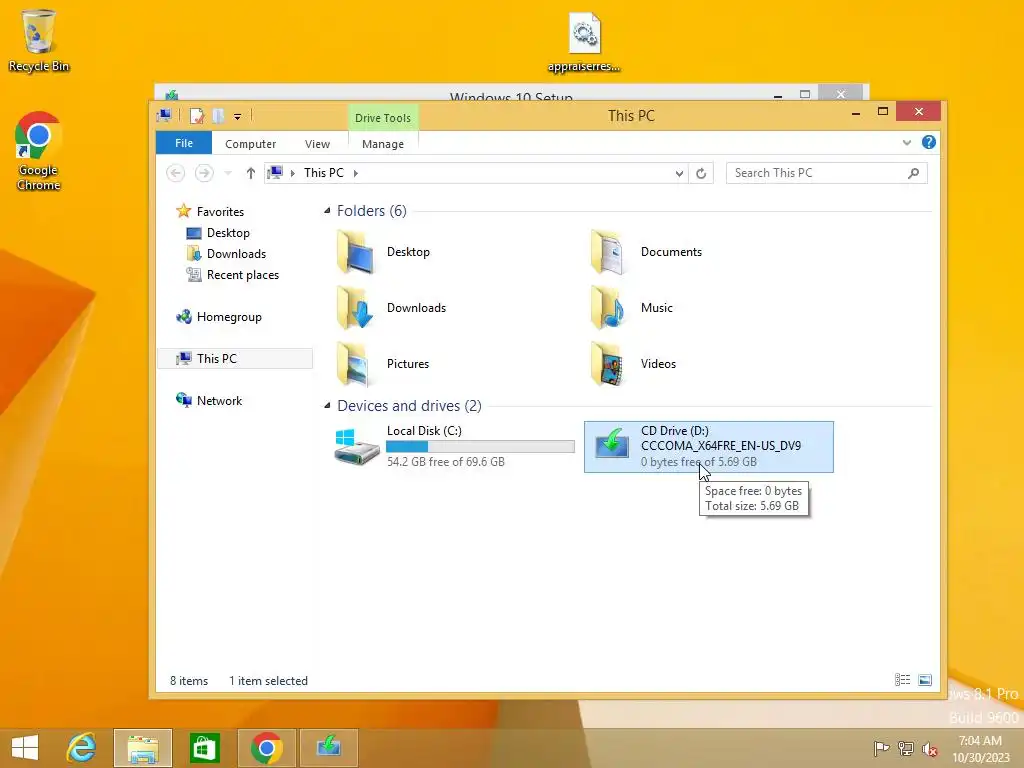This screenshot has width=1024, height=768.
Task: Open the Windows Store taskbar icon
Action: pos(204,748)
